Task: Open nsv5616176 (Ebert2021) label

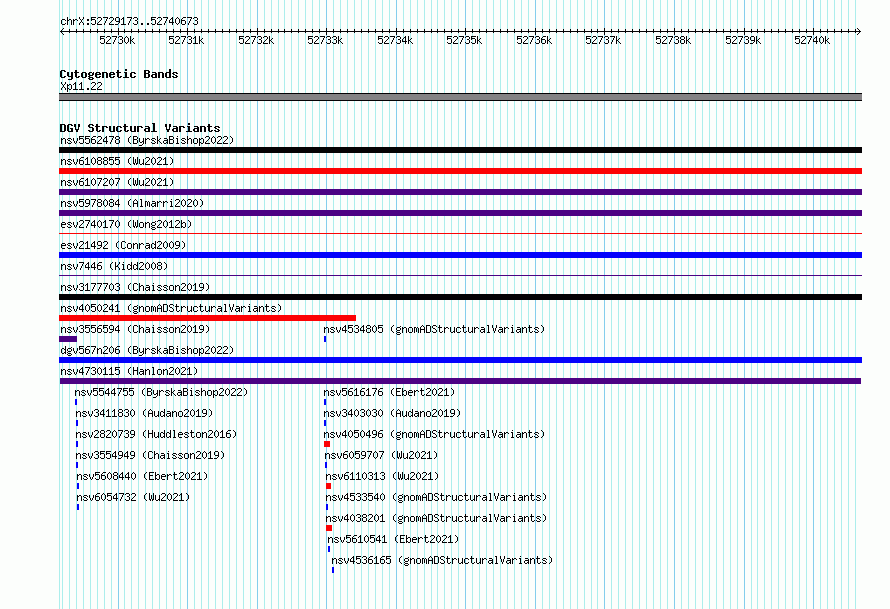Action: [389, 392]
